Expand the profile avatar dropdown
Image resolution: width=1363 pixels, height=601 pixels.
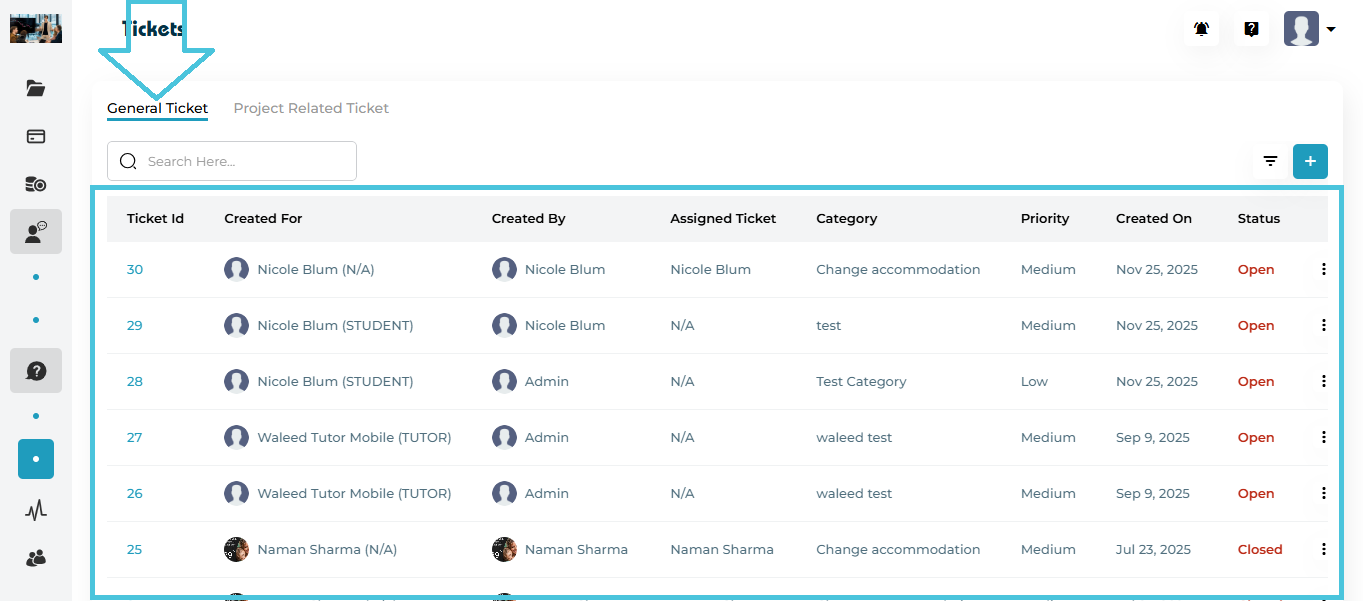[x=1310, y=29]
